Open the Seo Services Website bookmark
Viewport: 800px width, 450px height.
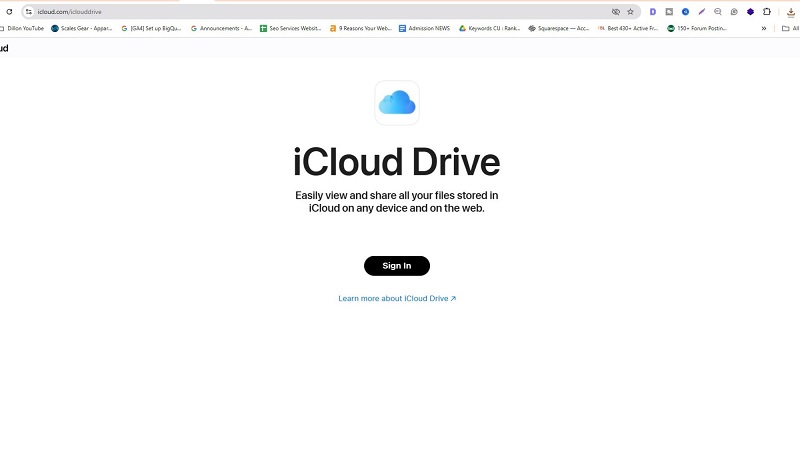290,28
